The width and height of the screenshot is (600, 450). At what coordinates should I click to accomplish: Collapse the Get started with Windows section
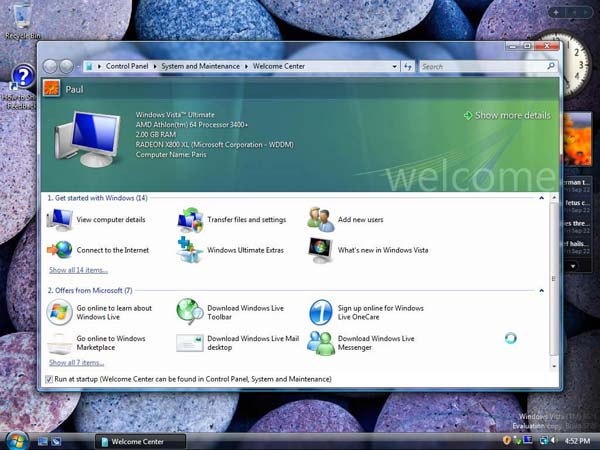coord(542,198)
